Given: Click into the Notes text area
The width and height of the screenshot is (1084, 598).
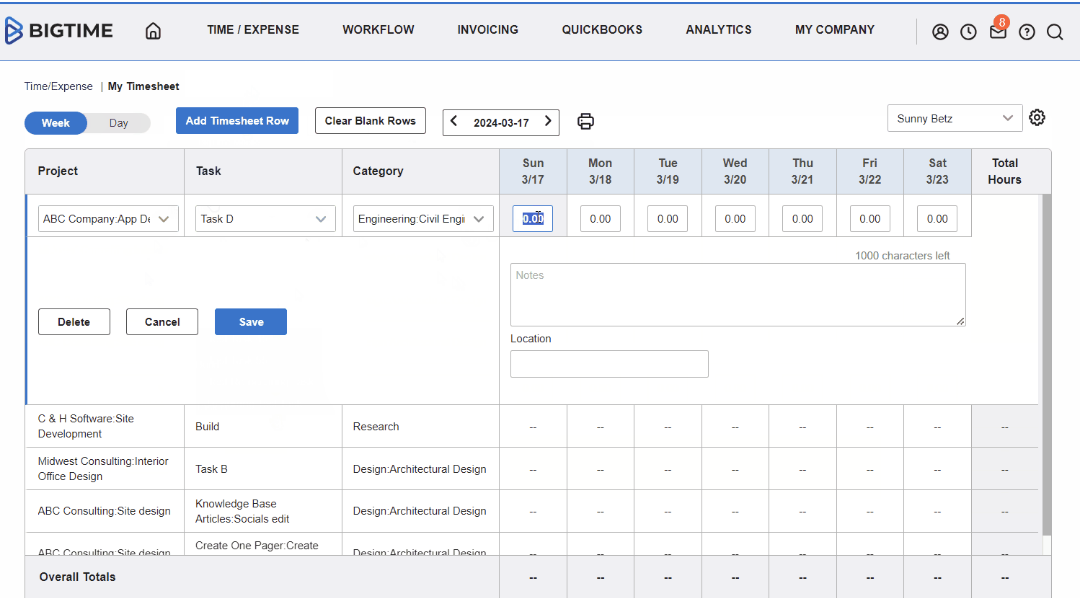Looking at the screenshot, I should [x=738, y=295].
